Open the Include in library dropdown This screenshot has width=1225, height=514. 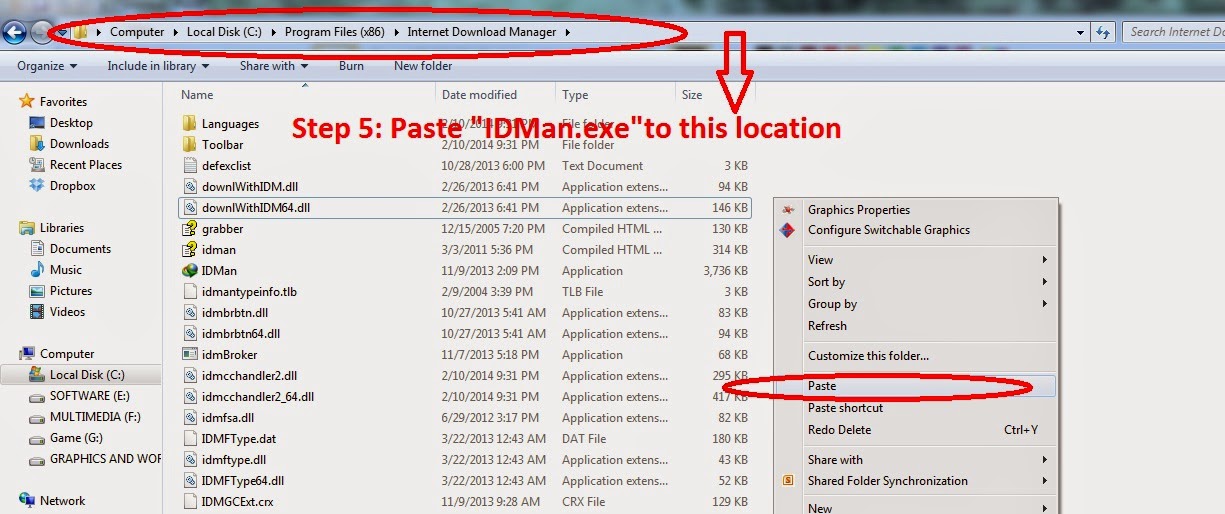[158, 66]
